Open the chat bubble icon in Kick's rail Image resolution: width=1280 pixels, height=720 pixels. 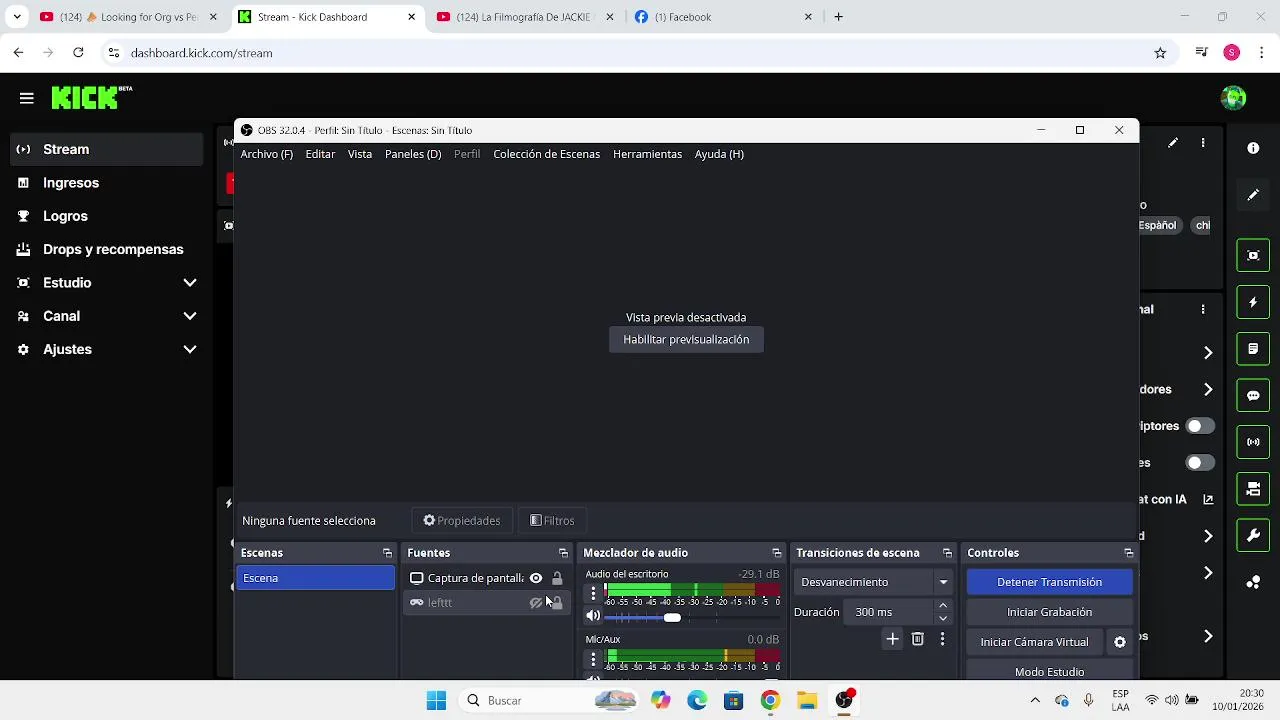tap(1253, 395)
